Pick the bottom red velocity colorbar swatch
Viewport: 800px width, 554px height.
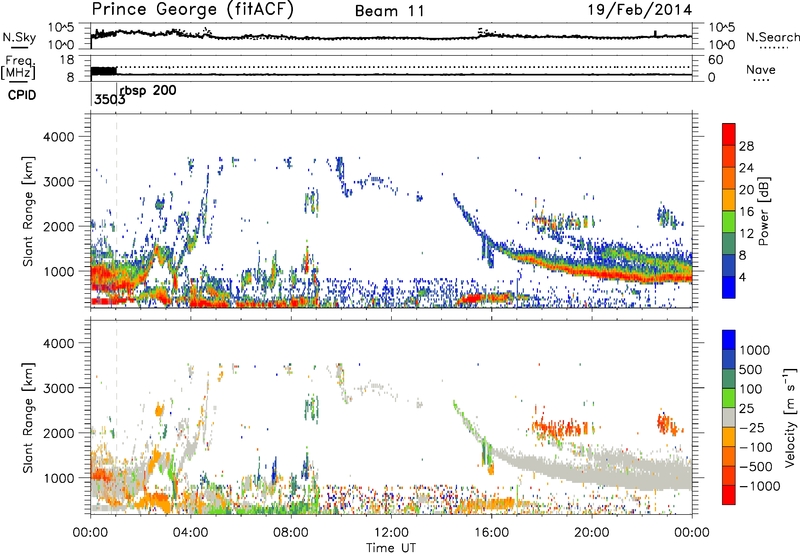(x=729, y=495)
